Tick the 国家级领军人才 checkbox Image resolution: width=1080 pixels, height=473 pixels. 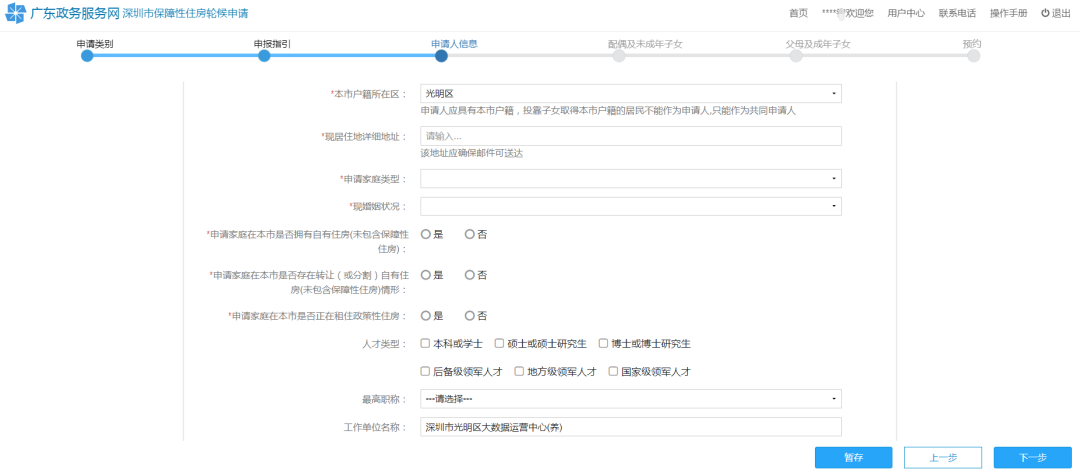pyautogui.click(x=613, y=371)
